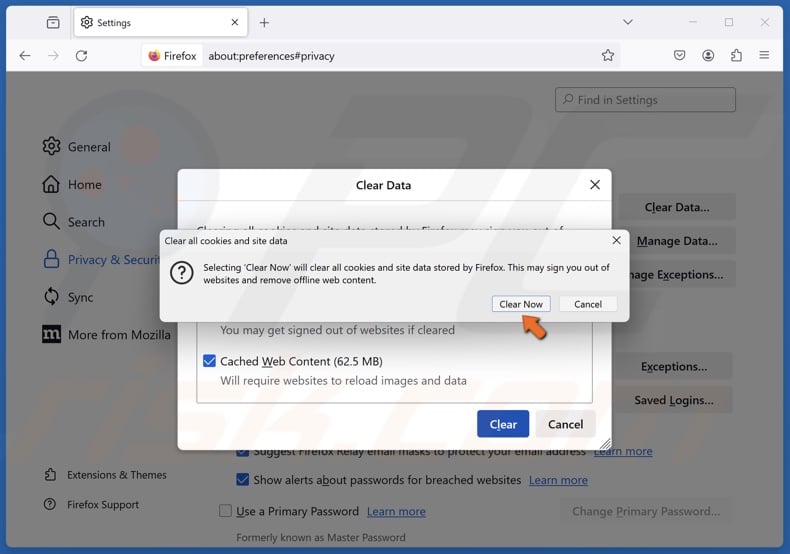This screenshot has height=554, width=790.
Task: Click the Find in Settings search box
Action: (x=645, y=100)
